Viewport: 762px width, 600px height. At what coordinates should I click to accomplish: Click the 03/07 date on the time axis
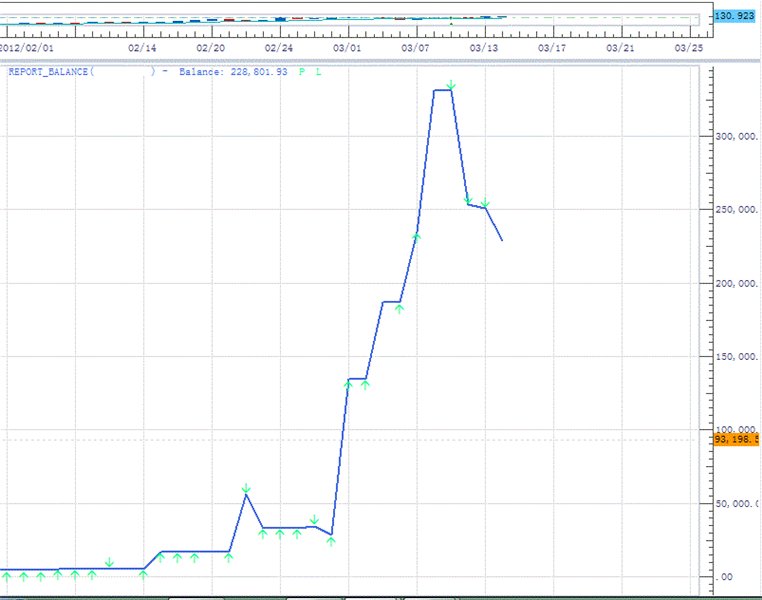point(415,47)
